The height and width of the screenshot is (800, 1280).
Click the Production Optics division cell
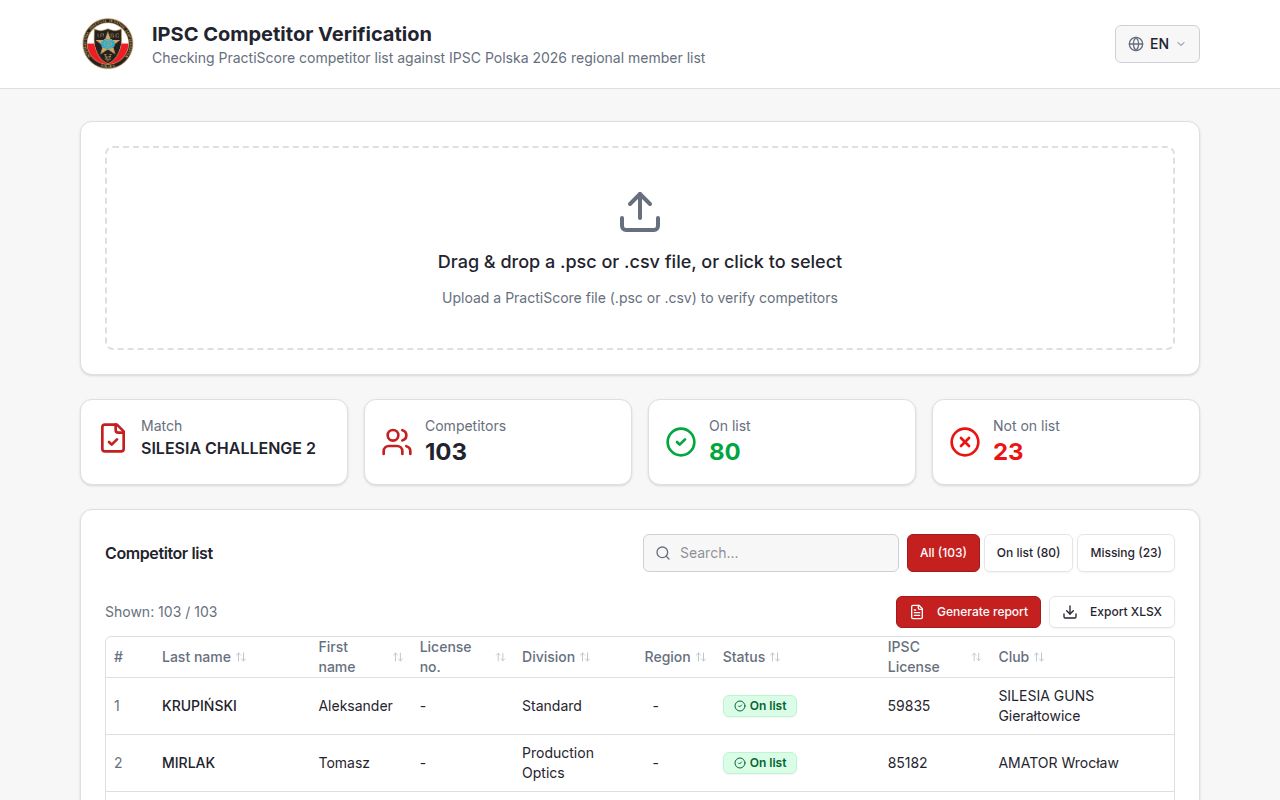(x=558, y=763)
